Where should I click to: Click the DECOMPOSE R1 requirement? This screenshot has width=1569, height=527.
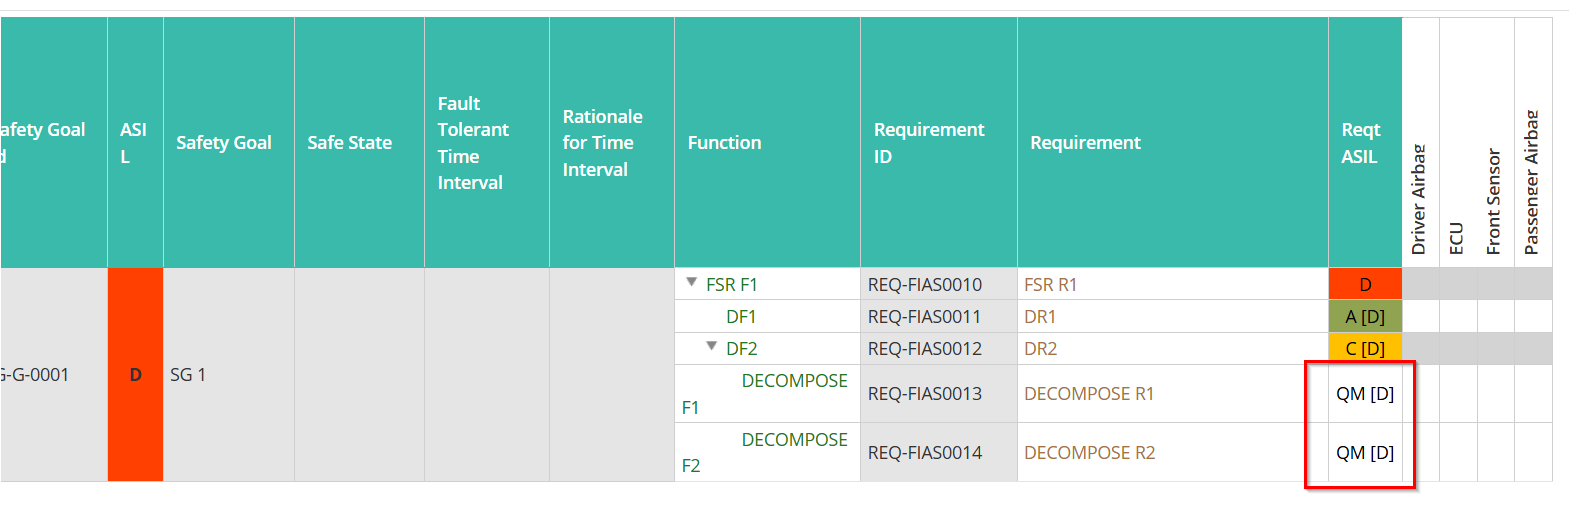[x=1089, y=393]
